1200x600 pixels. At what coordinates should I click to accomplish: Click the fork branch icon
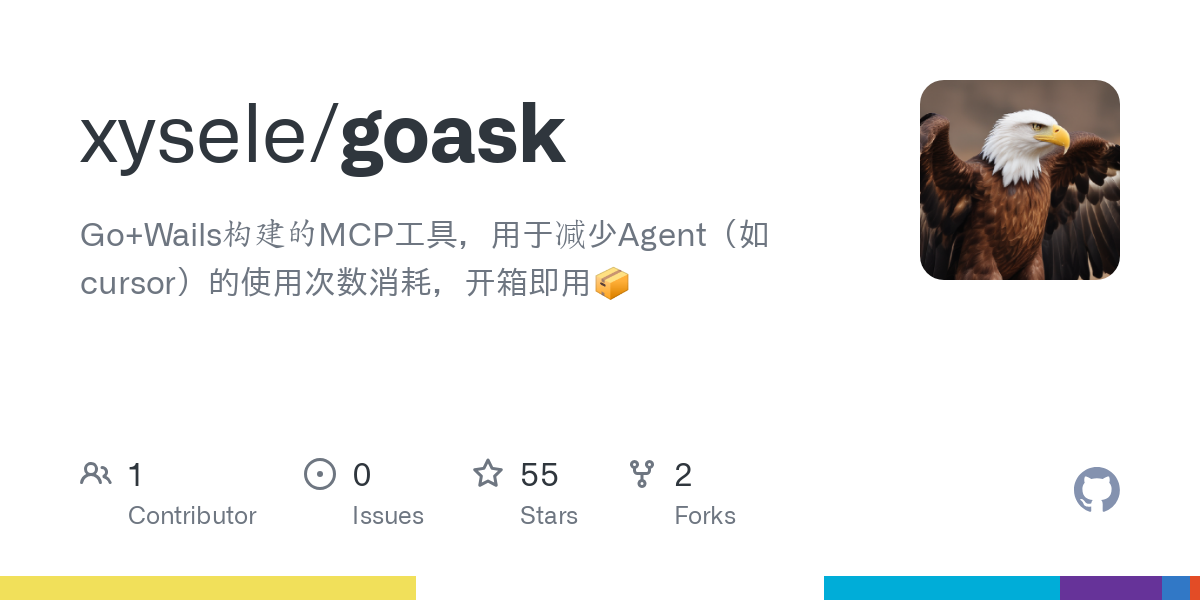point(642,473)
